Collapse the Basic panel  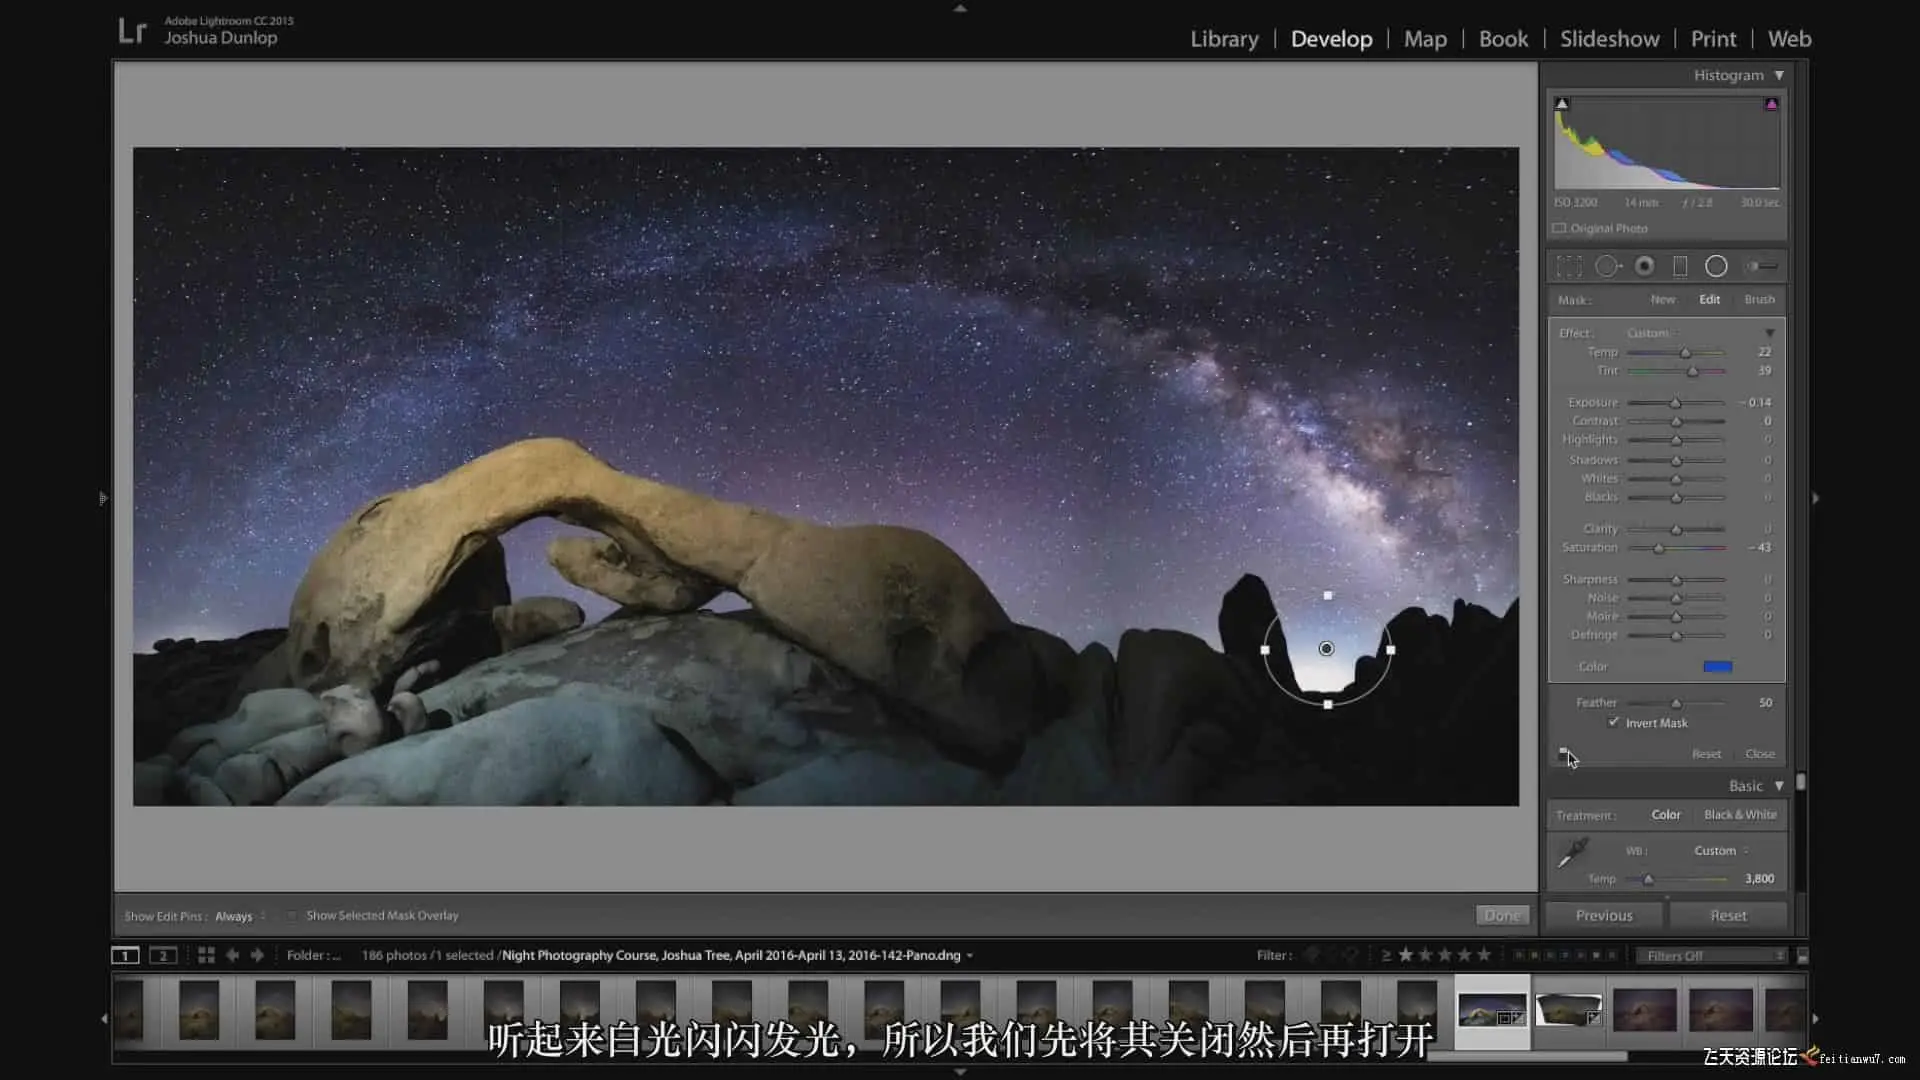point(1779,786)
